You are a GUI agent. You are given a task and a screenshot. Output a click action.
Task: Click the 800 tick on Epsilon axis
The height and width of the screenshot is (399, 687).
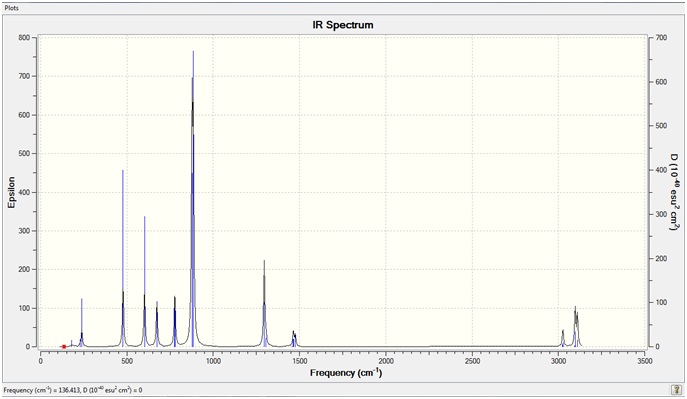(25, 38)
